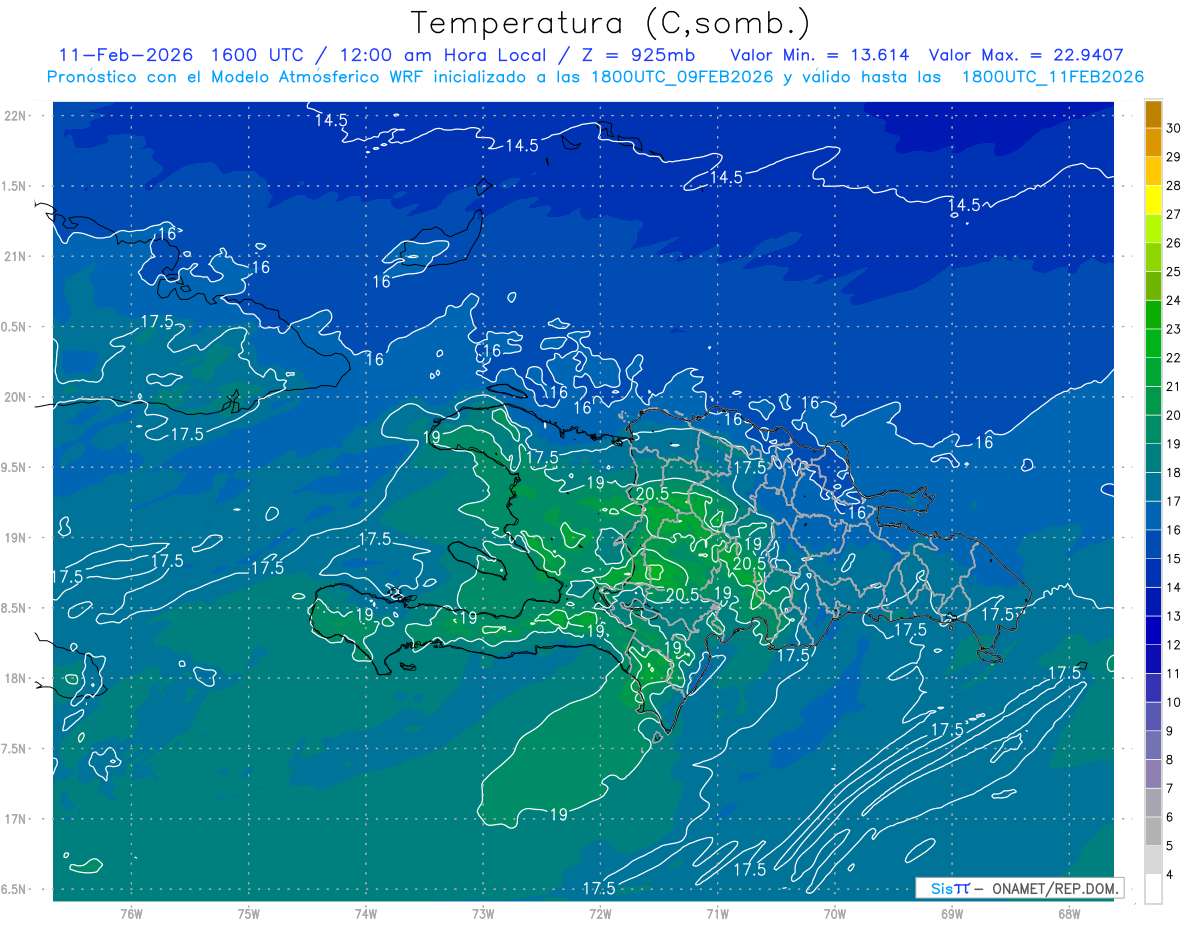Click the "18N" latitude axis label
The width and height of the screenshot is (1200, 927).
point(15,678)
